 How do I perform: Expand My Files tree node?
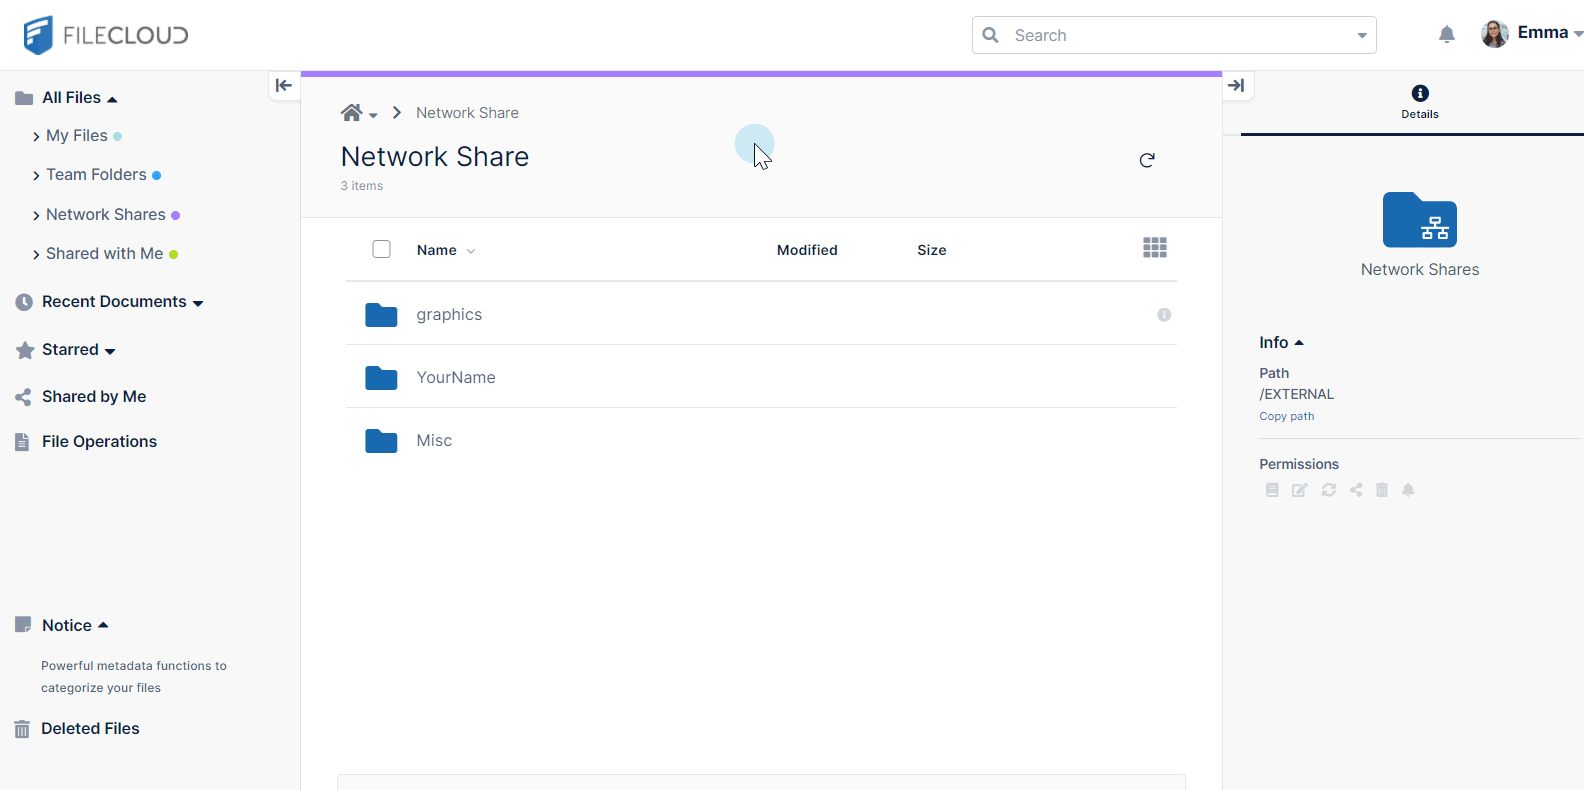point(36,136)
